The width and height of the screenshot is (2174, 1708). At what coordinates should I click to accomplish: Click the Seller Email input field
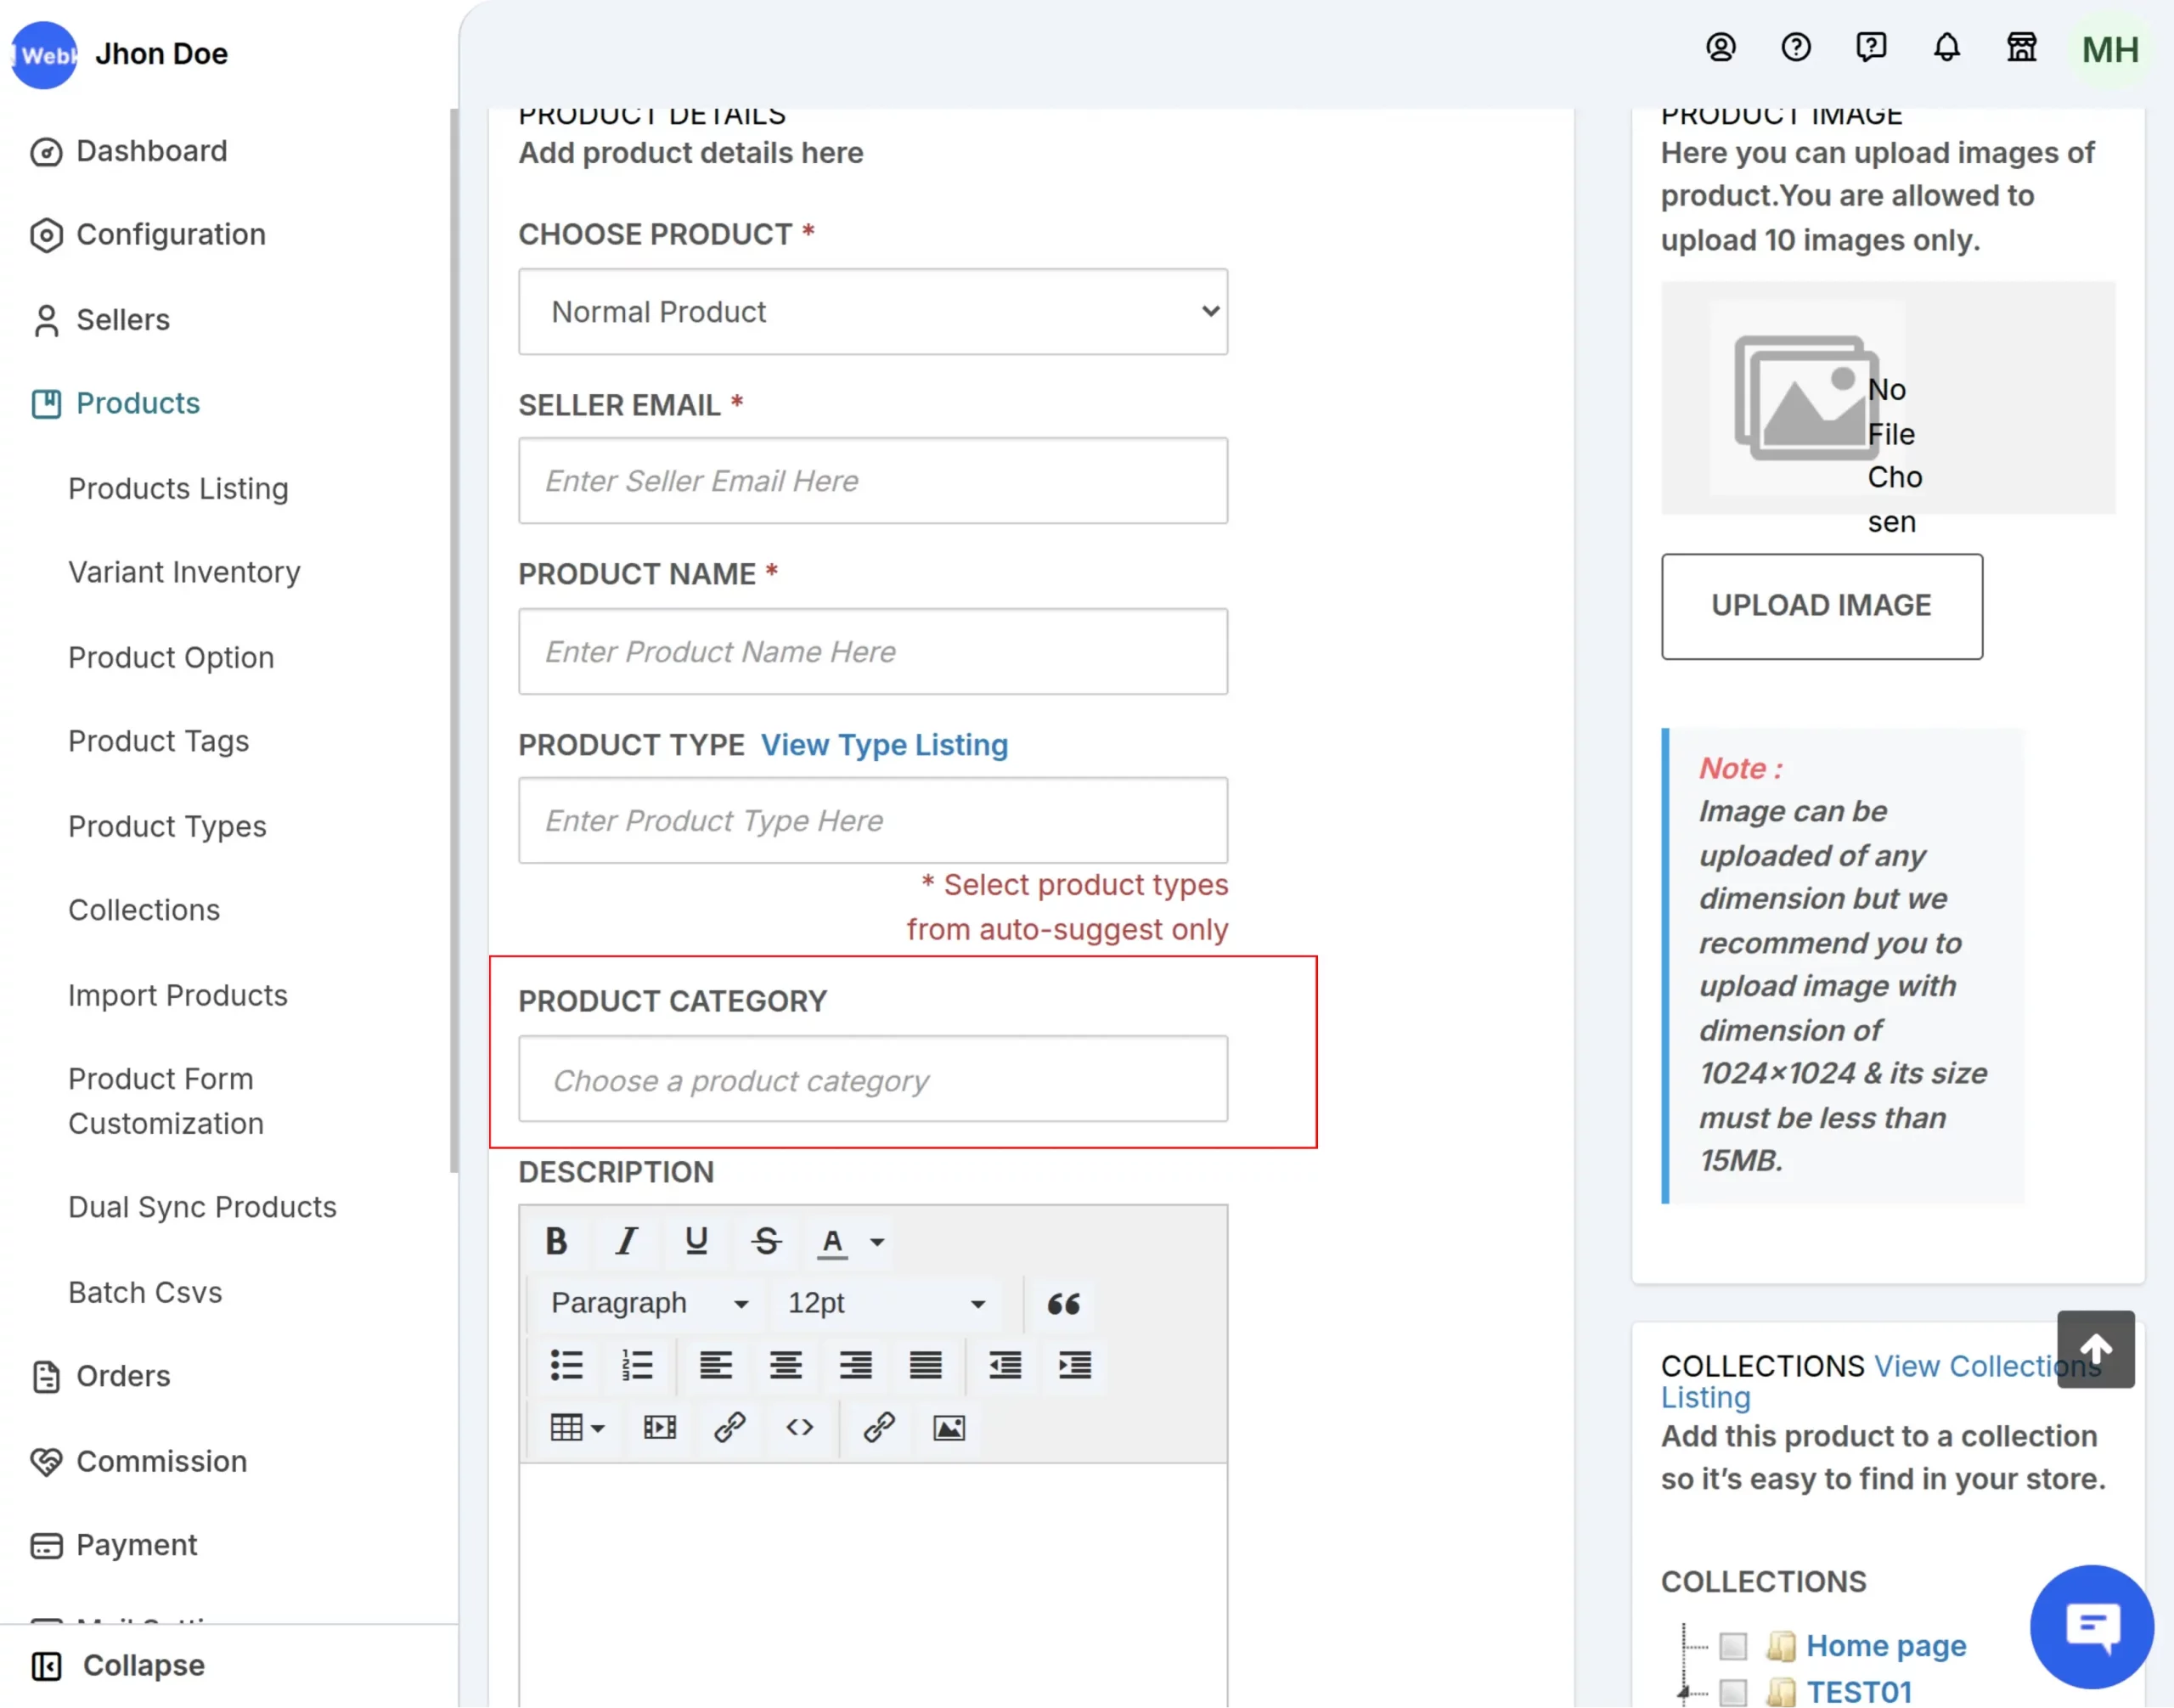[x=872, y=481]
